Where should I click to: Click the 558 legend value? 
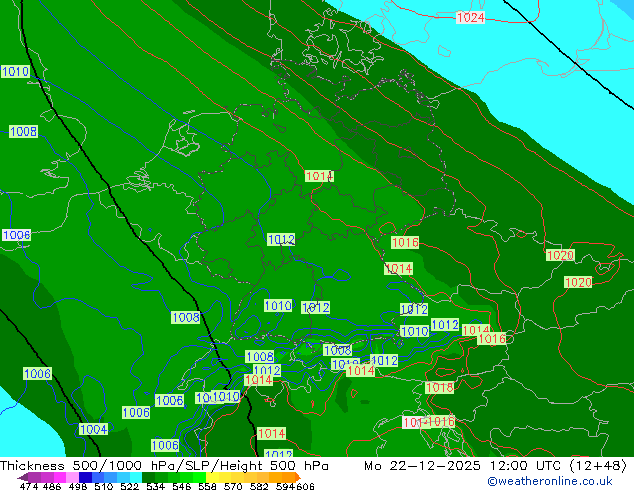[x=207, y=486]
